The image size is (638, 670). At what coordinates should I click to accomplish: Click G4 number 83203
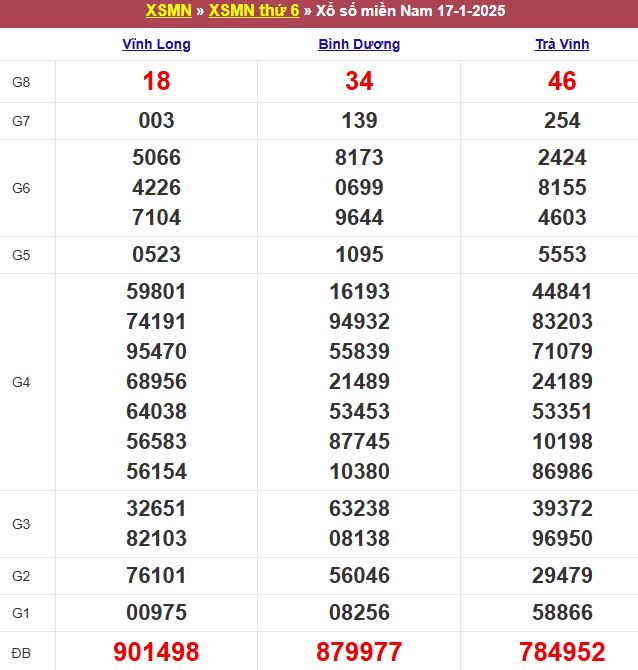point(562,321)
